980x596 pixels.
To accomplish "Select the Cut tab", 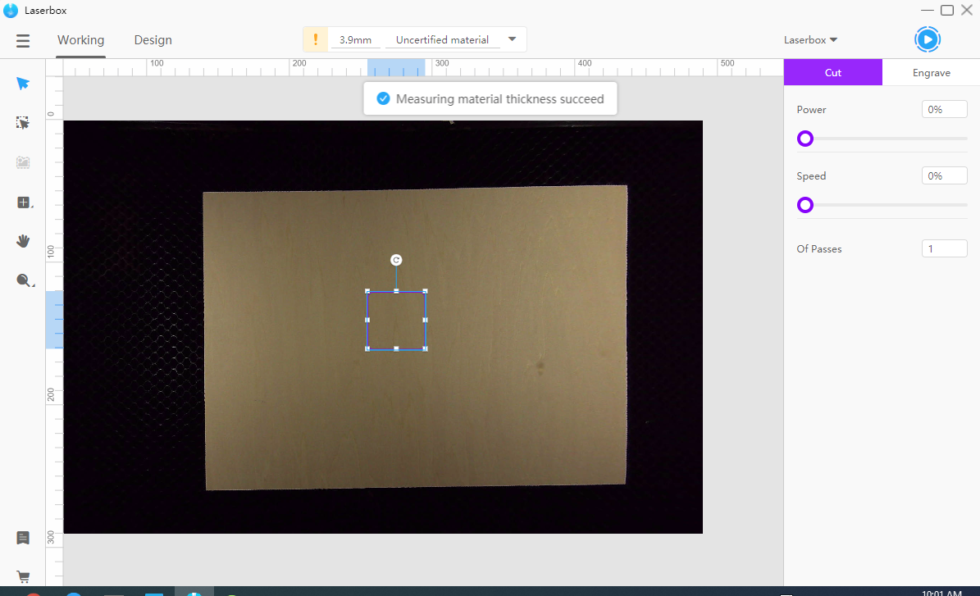I will [833, 72].
